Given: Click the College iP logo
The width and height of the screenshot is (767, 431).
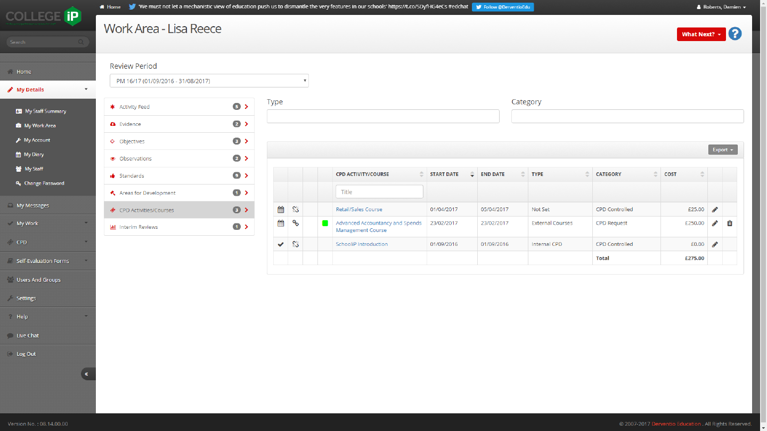Looking at the screenshot, I should (44, 16).
